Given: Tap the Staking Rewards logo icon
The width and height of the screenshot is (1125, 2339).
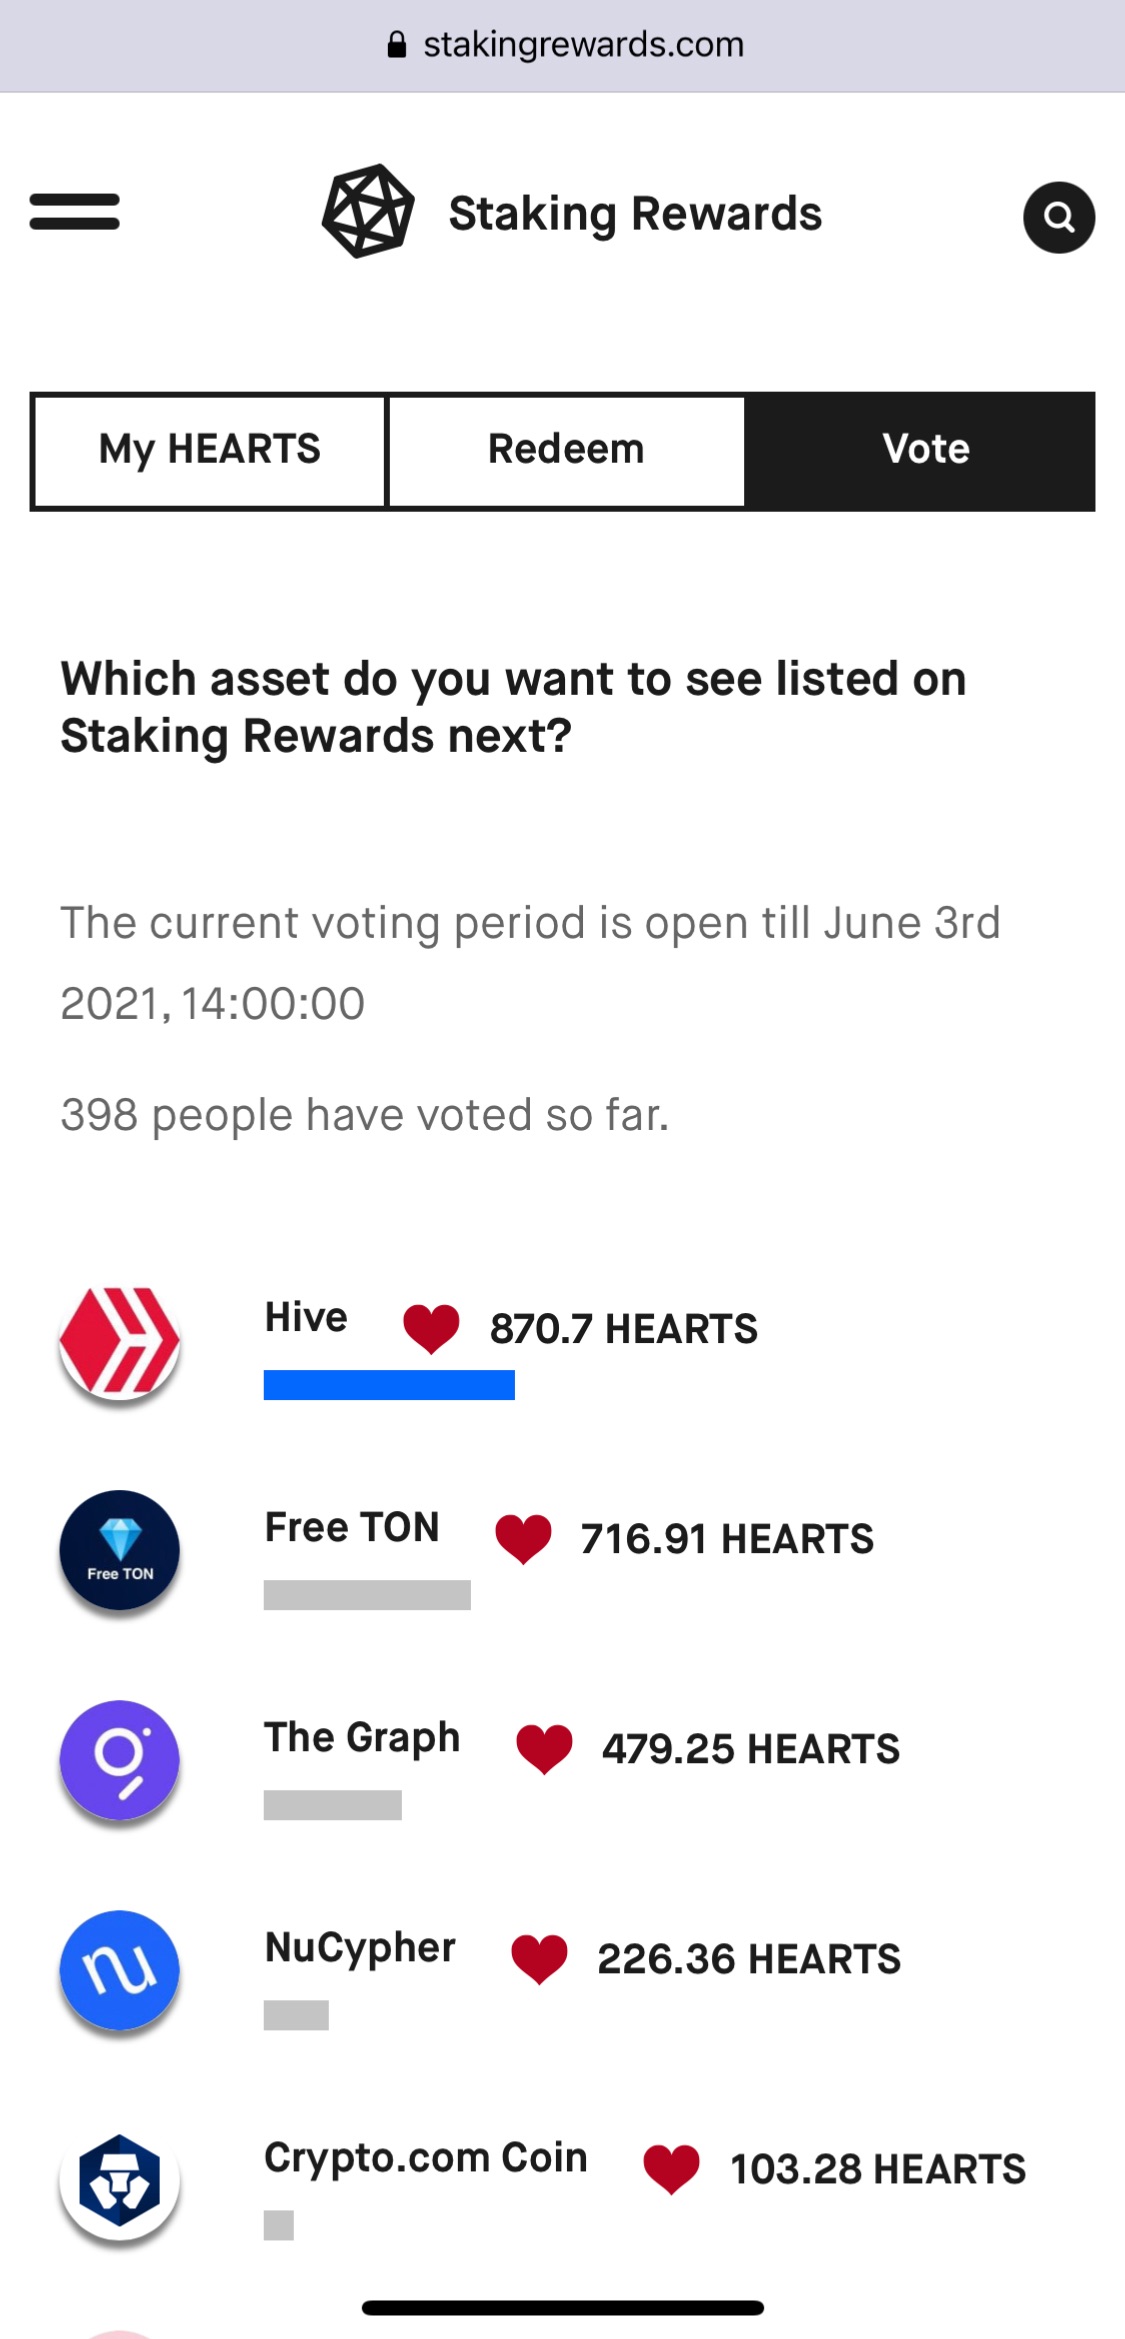Looking at the screenshot, I should (x=368, y=211).
